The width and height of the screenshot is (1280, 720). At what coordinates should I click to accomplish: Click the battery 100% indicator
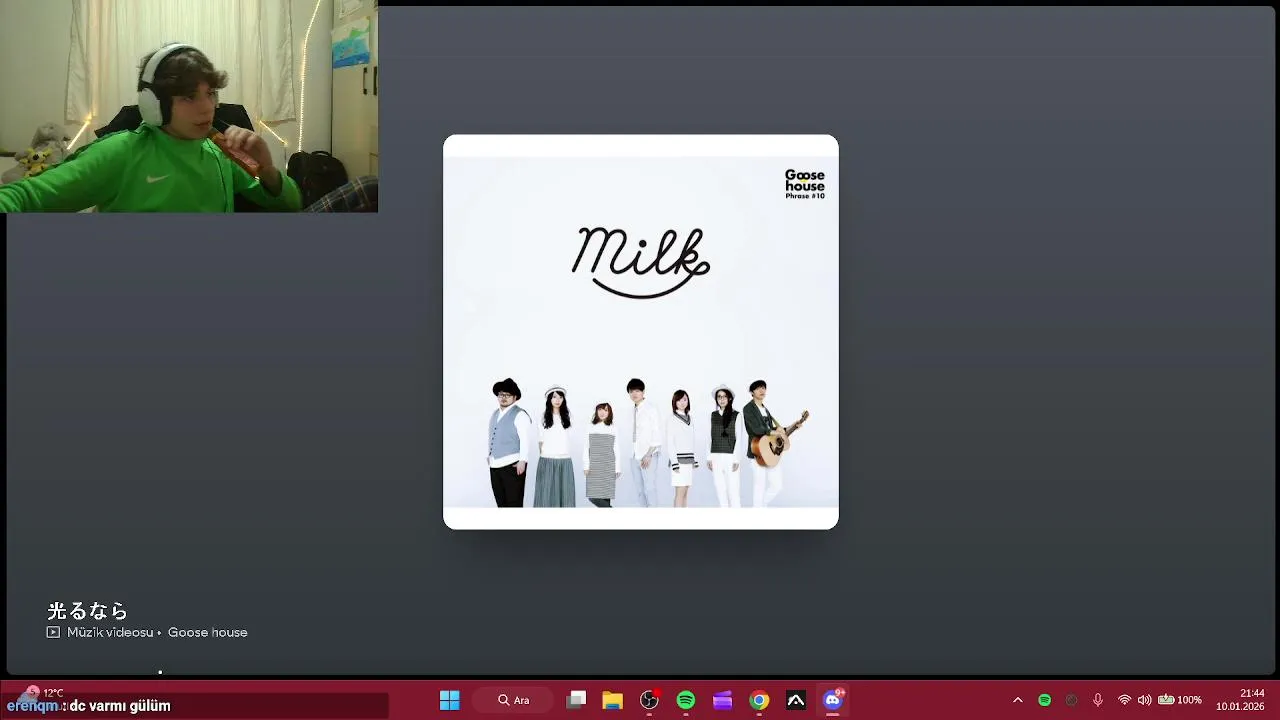(x=1180, y=700)
